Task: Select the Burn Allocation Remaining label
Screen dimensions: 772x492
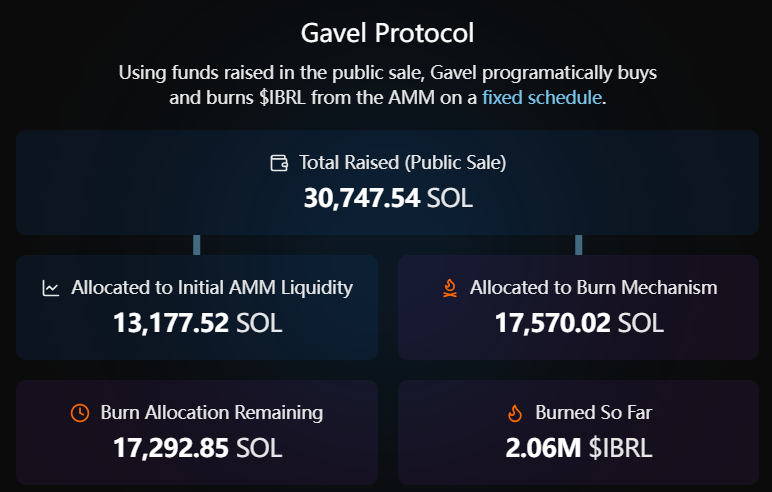Action: click(211, 412)
